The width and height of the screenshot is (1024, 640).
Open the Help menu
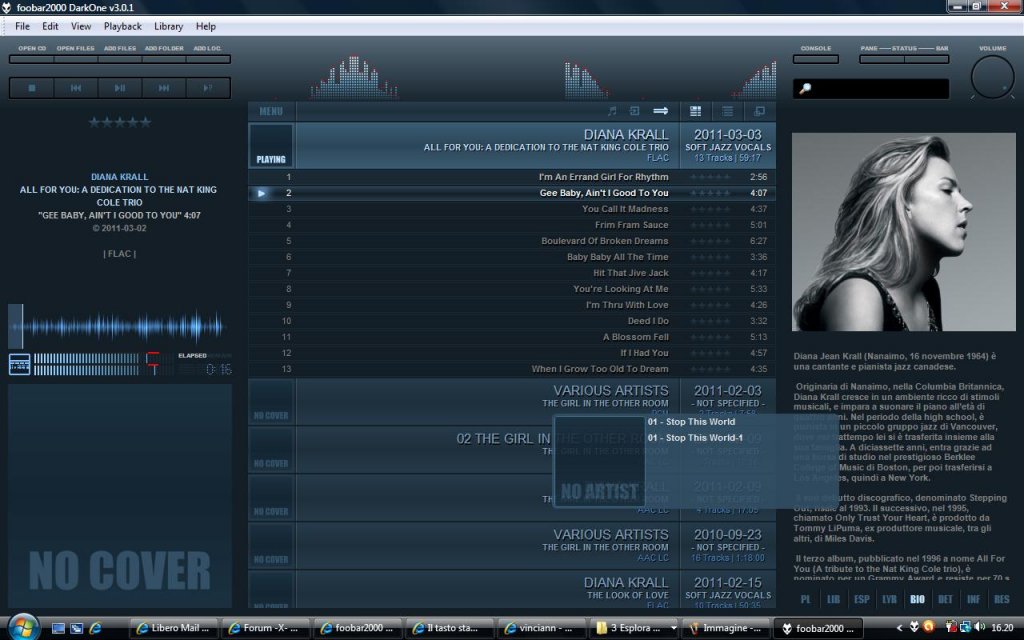click(x=206, y=26)
